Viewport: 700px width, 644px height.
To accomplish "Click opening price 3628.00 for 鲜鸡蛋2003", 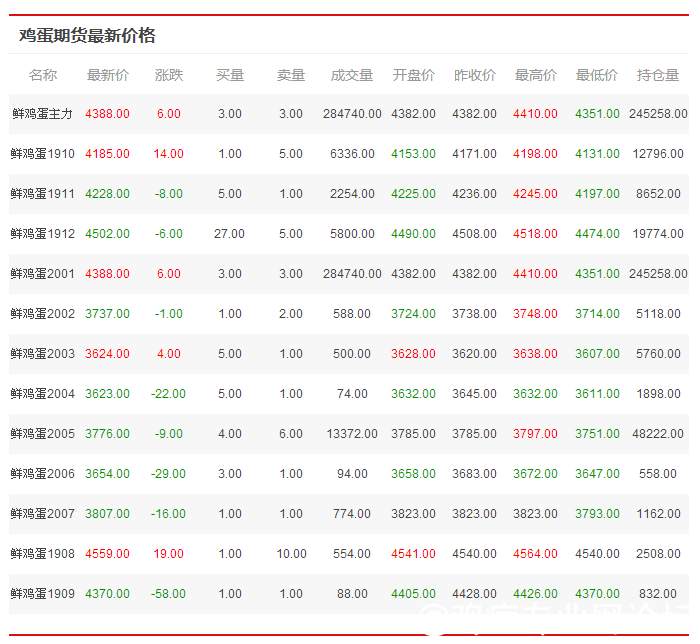I will [413, 354].
